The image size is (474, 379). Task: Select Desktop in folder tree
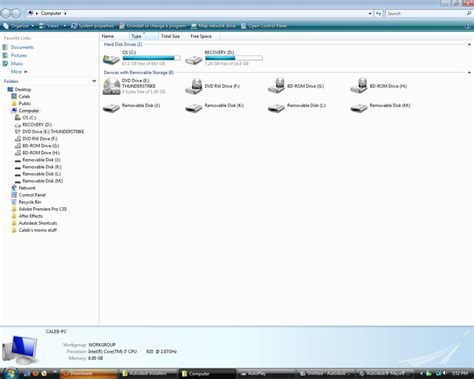coord(23,89)
